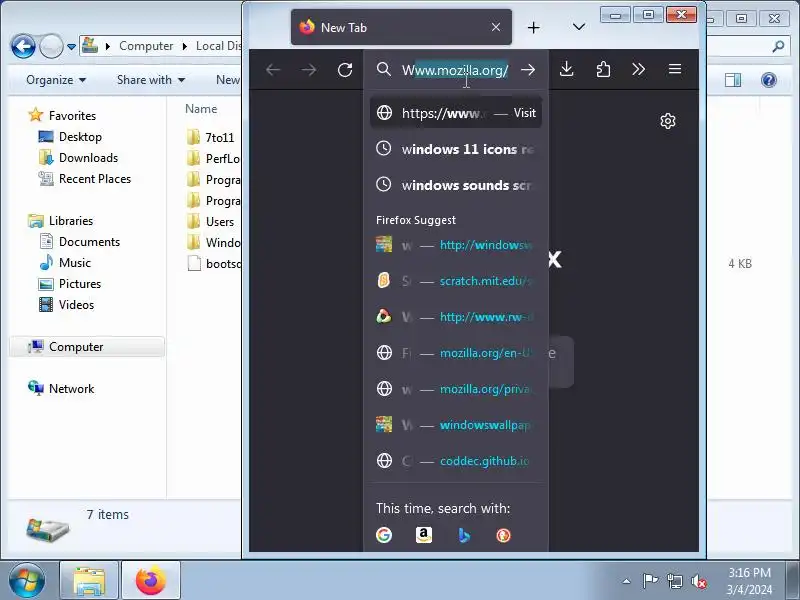This screenshot has width=800, height=600.
Task: Open the Action Center flag icon
Action: [x=649, y=581]
